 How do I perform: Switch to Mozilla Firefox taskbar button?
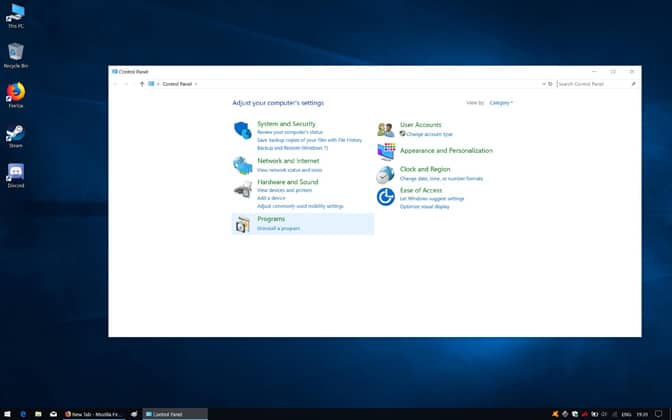[x=94, y=414]
